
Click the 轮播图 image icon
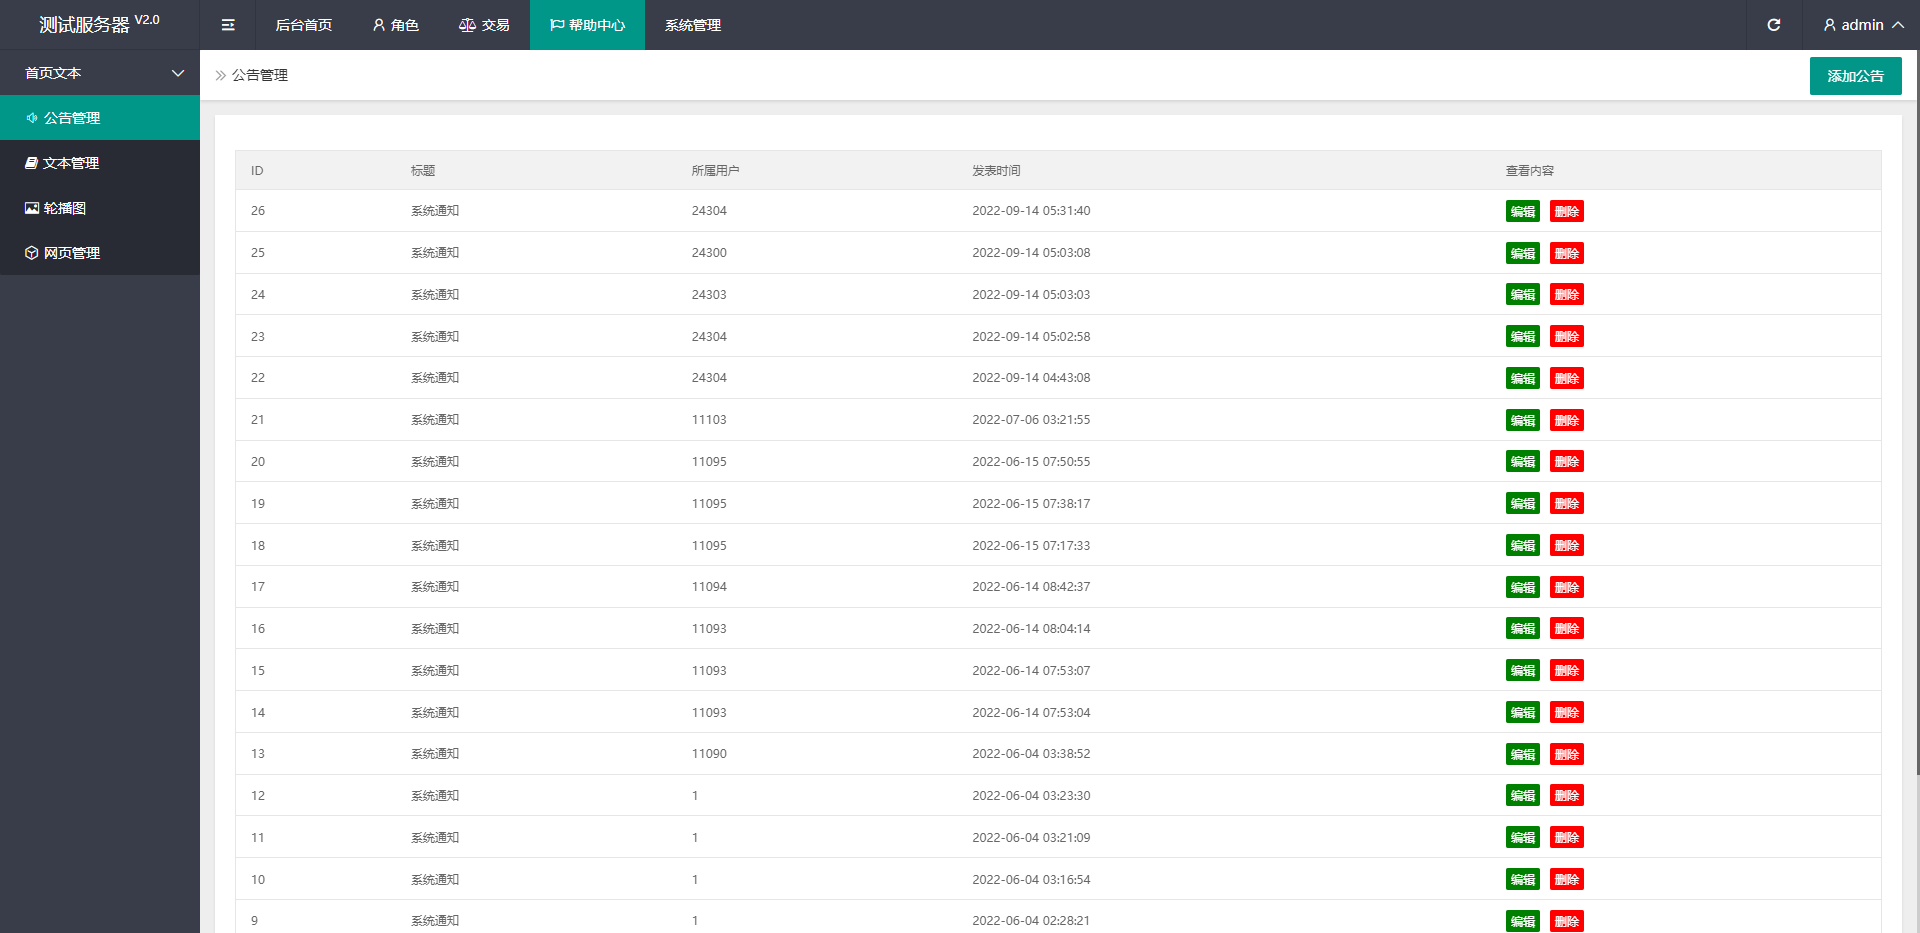tap(32, 208)
